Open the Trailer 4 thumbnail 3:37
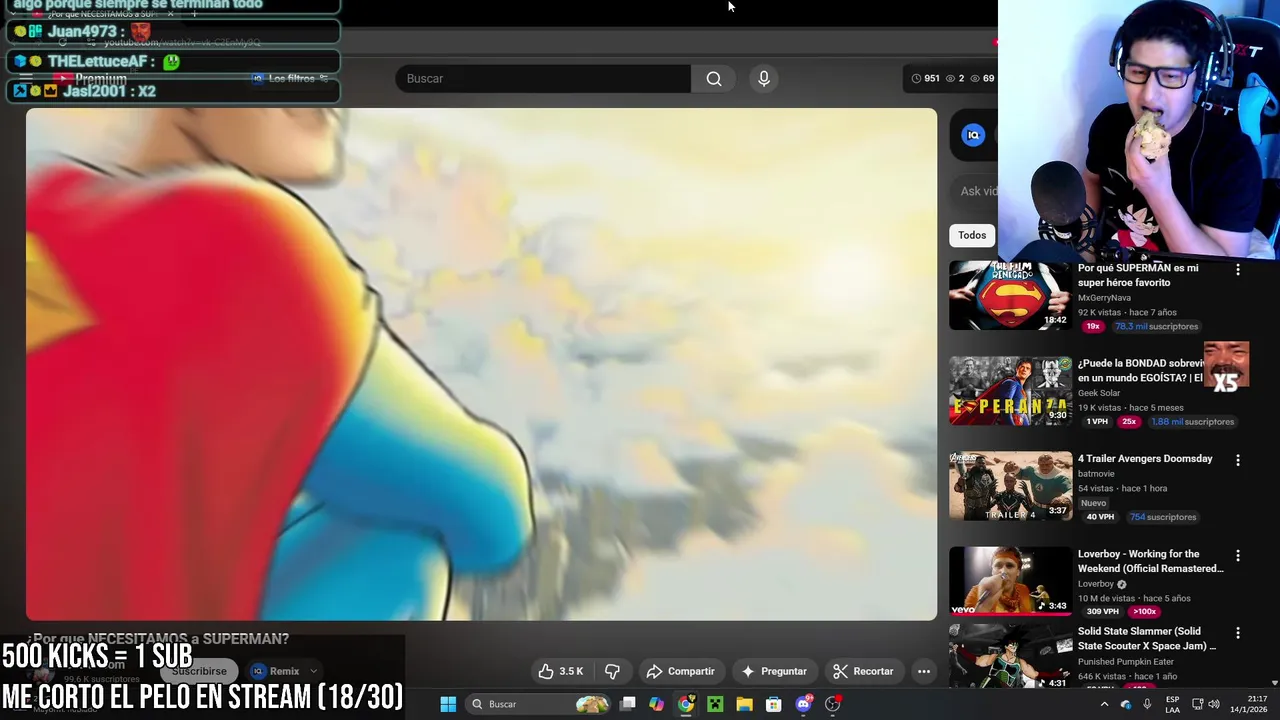This screenshot has width=1280, height=720. click(x=1010, y=486)
